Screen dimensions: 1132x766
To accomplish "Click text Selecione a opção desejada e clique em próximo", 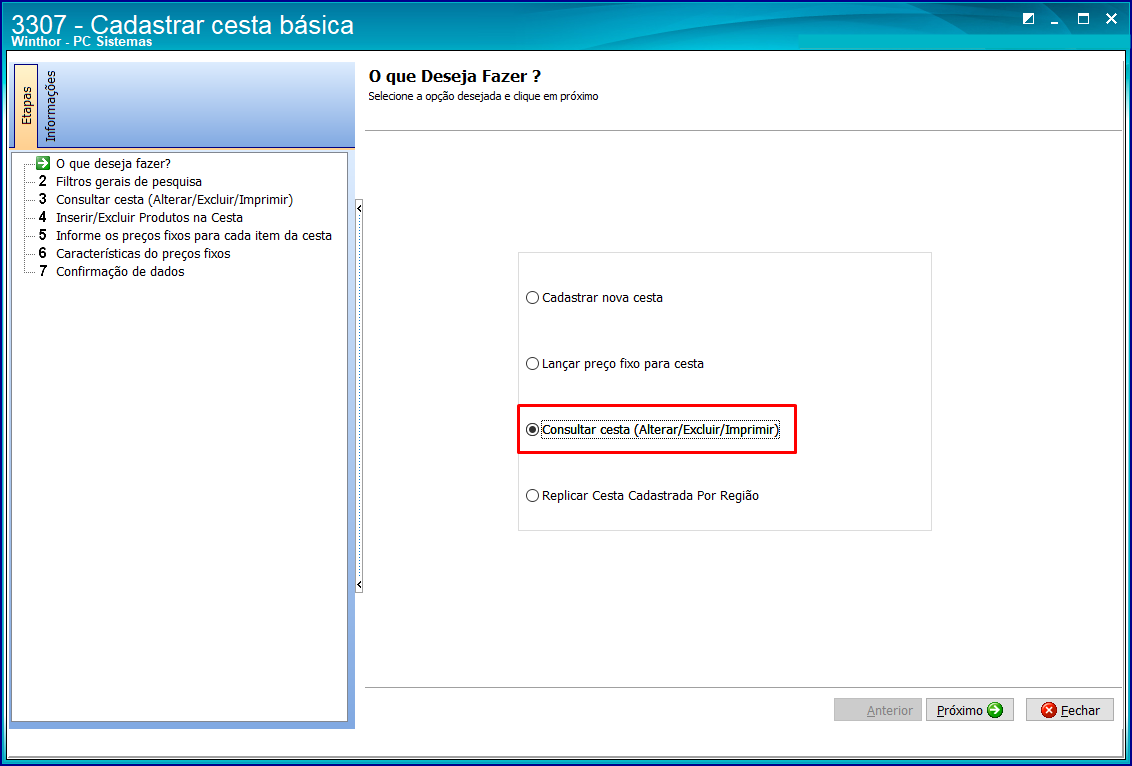I will 483,96.
